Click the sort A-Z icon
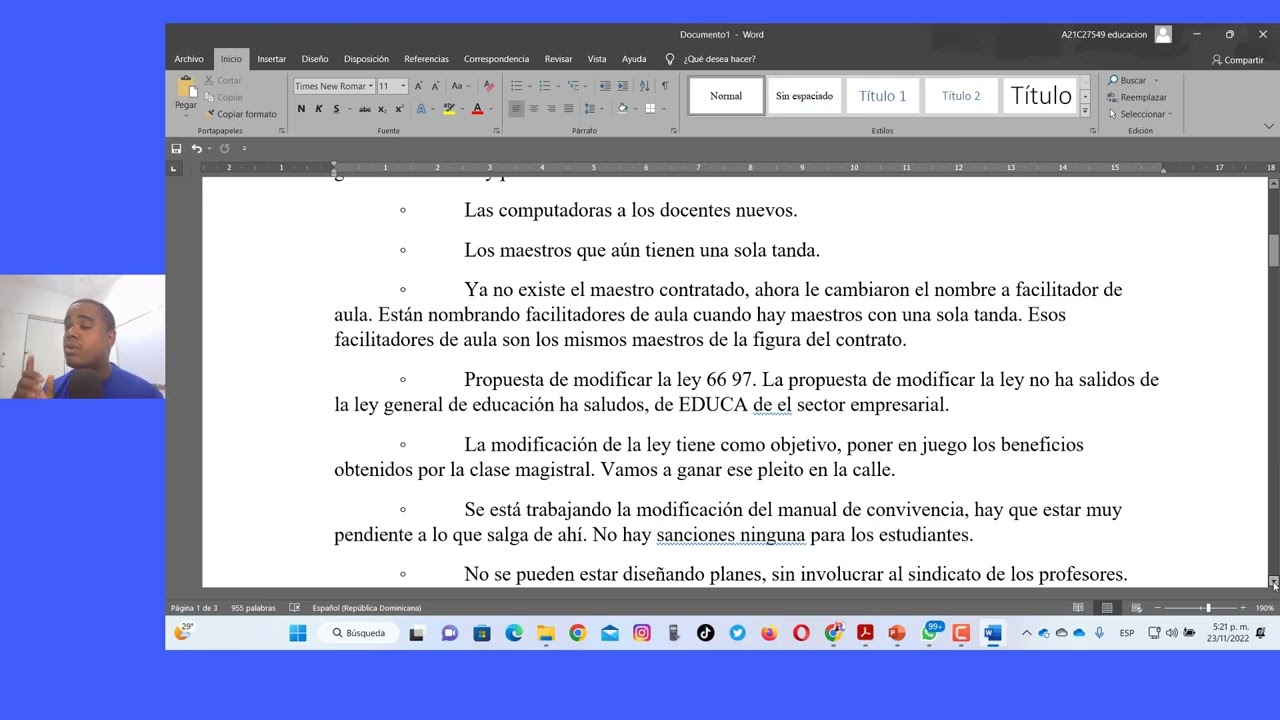The image size is (1280, 720). point(644,86)
